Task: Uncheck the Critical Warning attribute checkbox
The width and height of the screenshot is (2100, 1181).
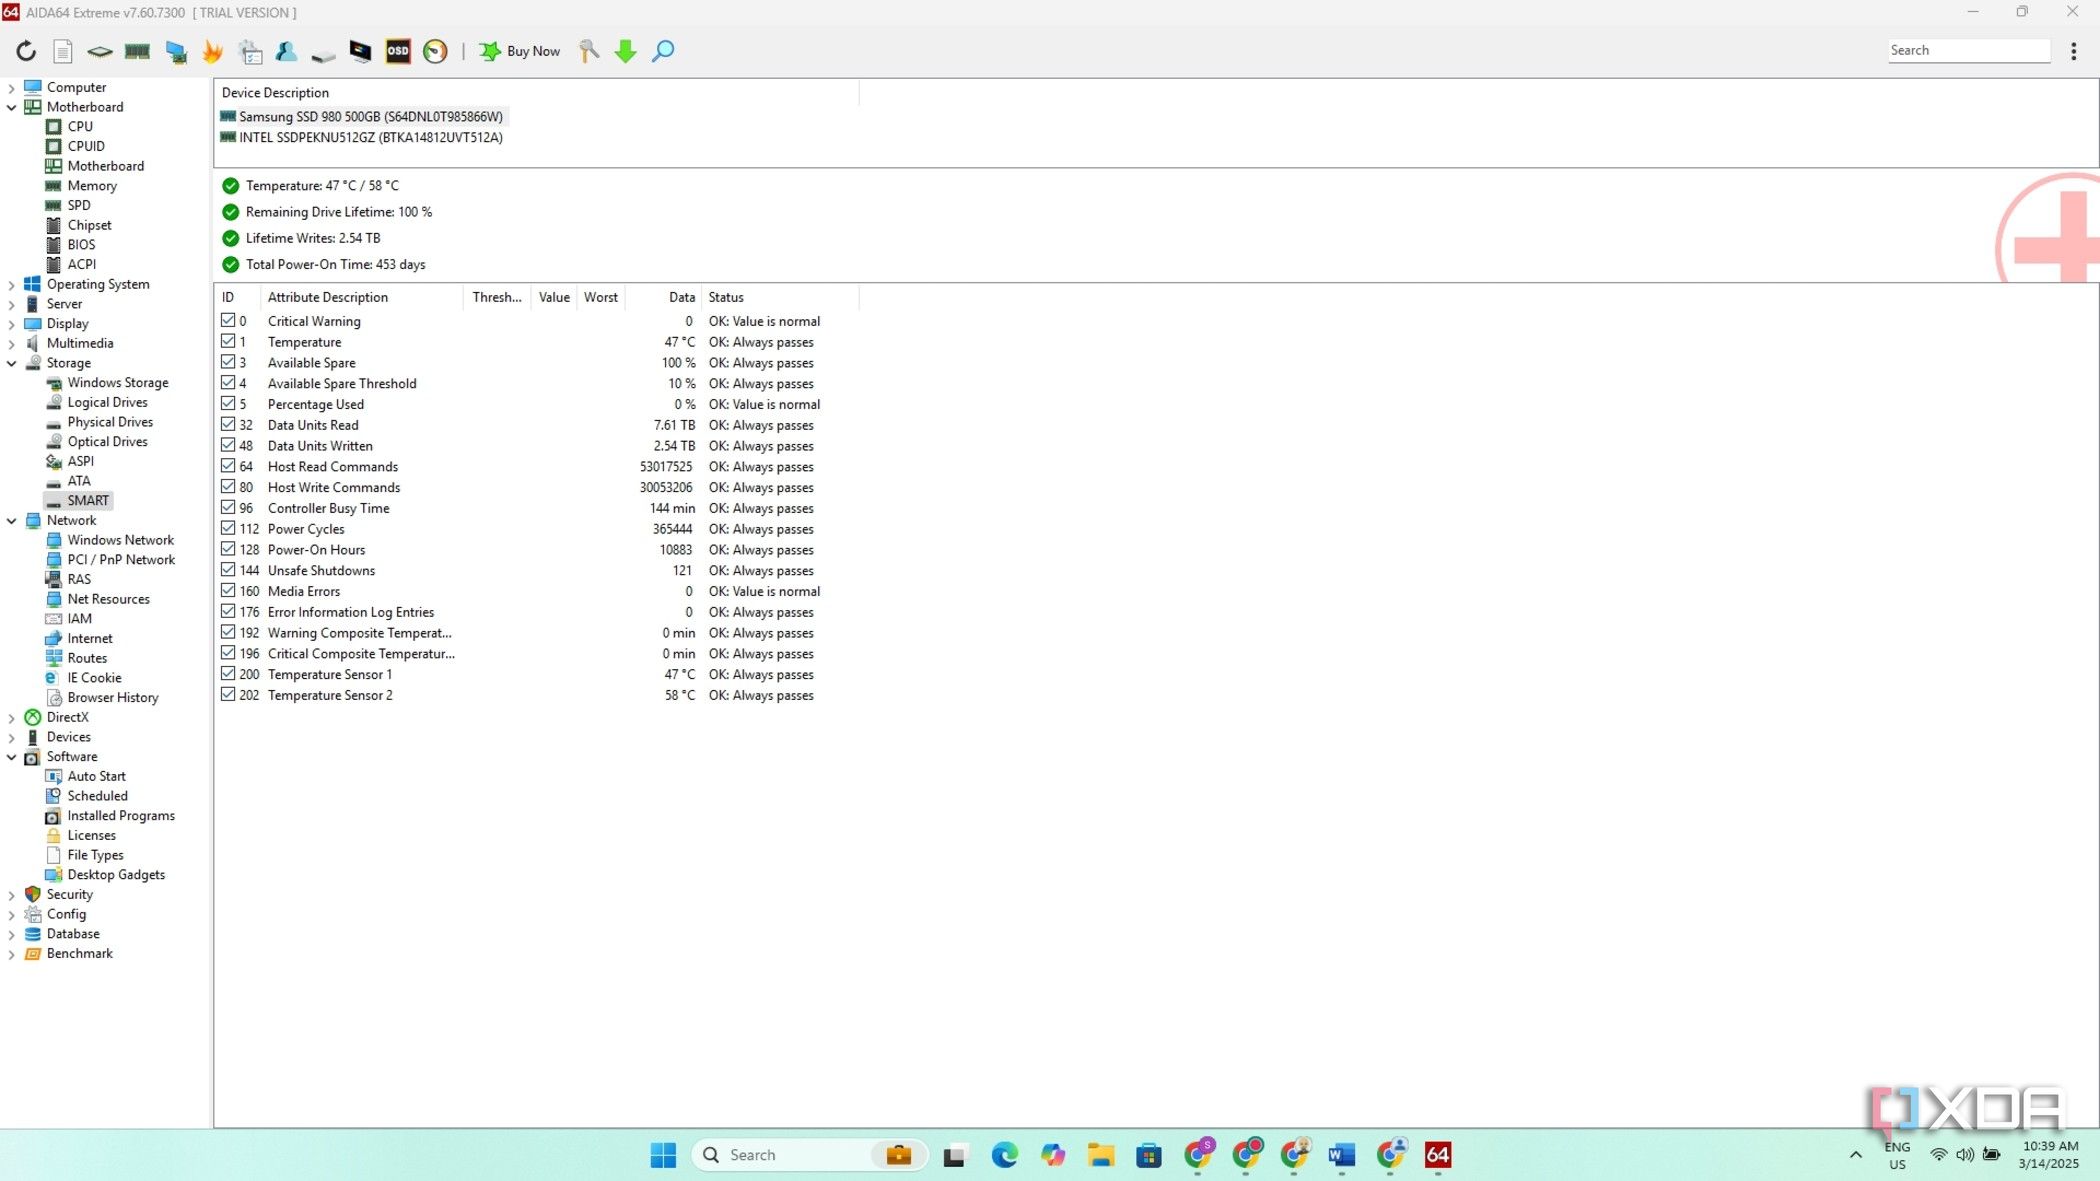Action: point(228,320)
